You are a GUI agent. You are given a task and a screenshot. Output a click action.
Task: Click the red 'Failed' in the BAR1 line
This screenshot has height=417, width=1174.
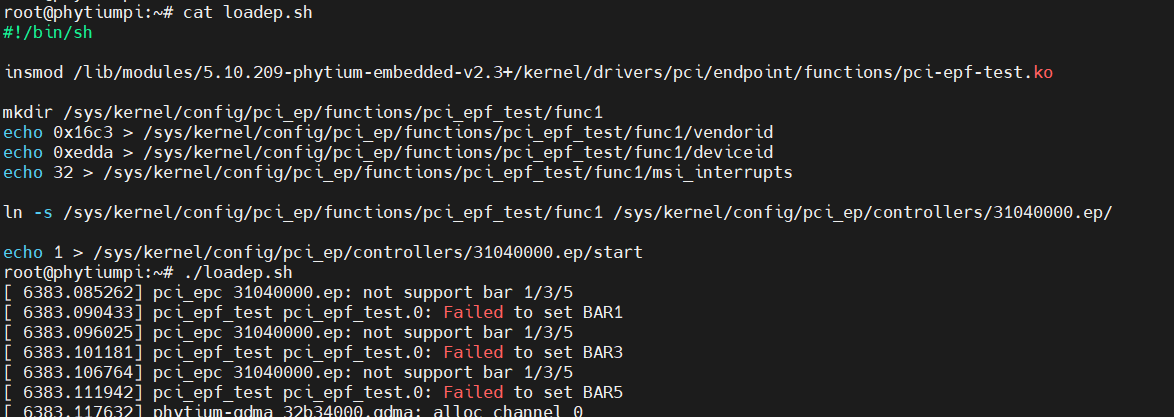click(x=473, y=313)
